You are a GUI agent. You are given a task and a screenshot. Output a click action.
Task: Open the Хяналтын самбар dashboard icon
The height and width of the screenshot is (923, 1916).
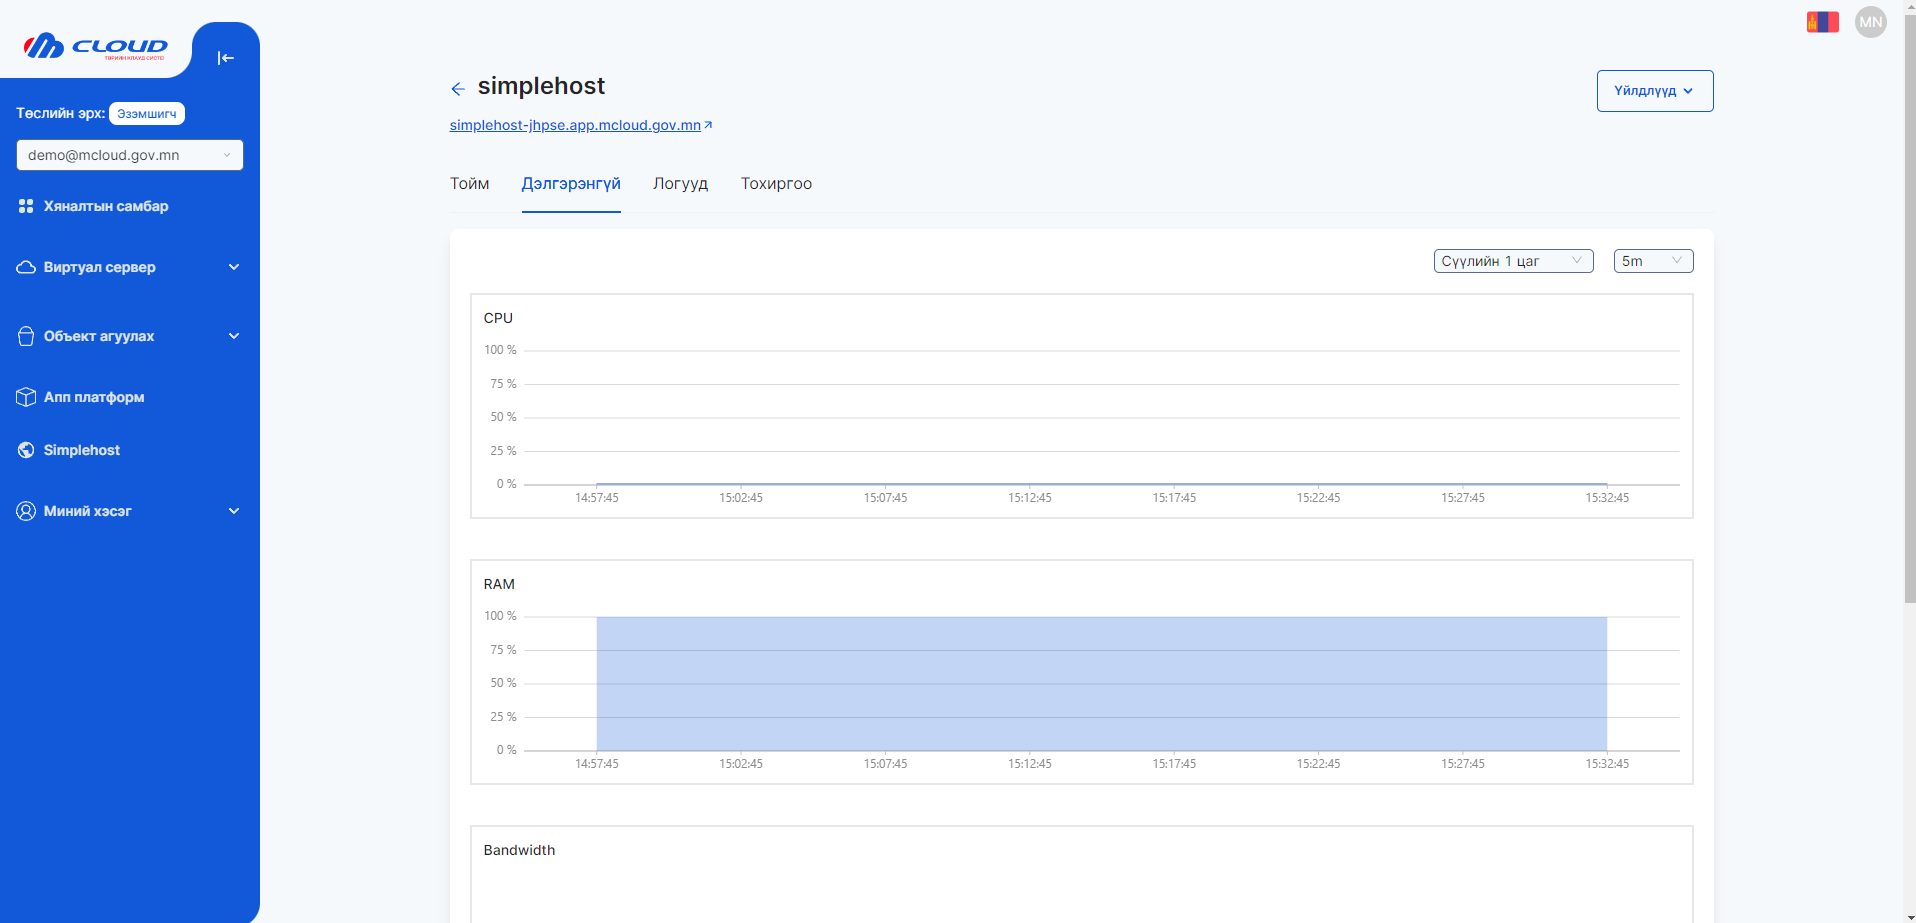26,206
